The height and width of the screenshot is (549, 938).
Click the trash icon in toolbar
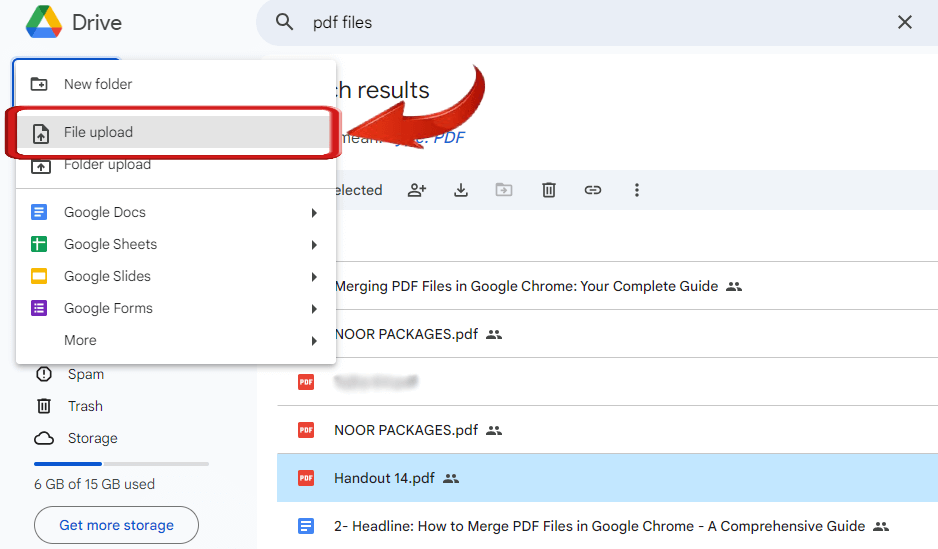pyautogui.click(x=549, y=190)
